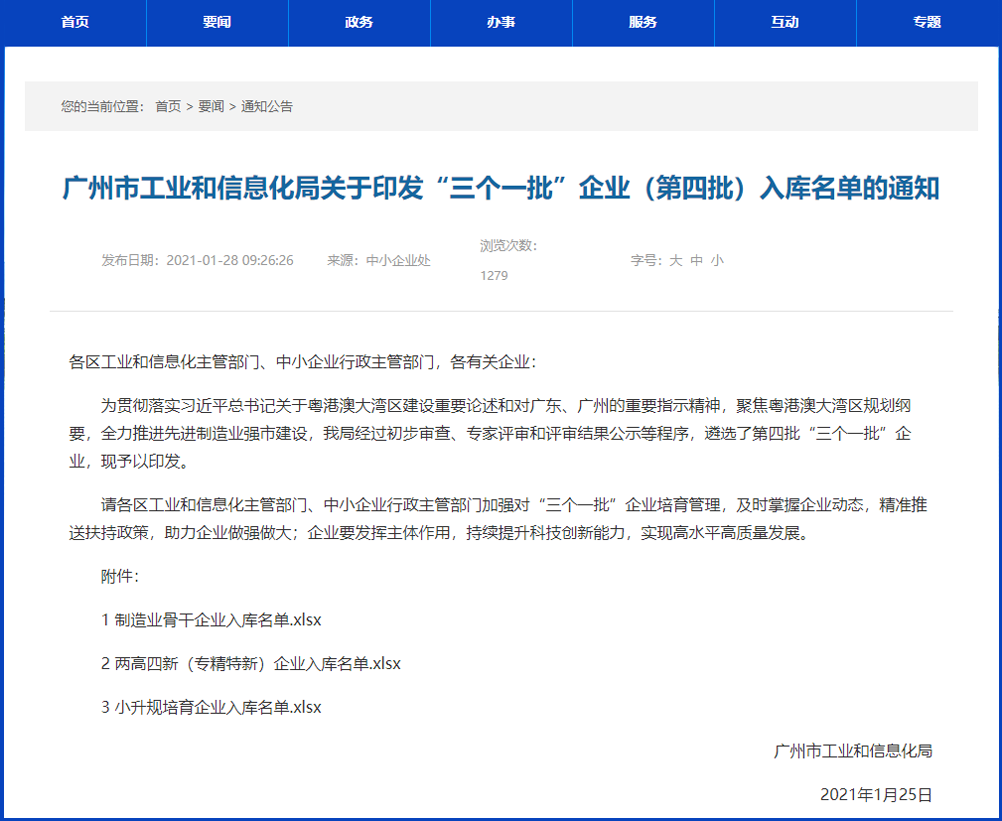Open the 互动 navigation tab
This screenshot has width=1002, height=821.
click(785, 22)
